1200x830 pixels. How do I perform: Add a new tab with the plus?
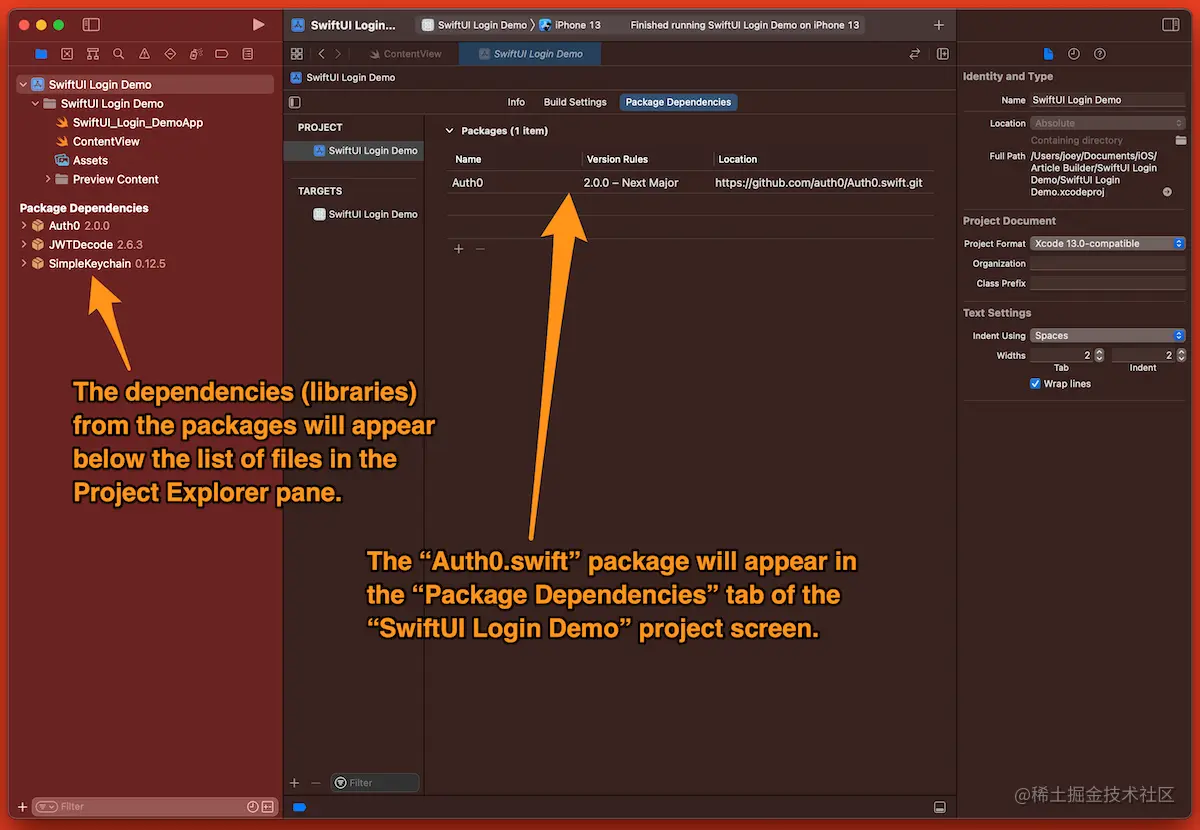tap(938, 25)
